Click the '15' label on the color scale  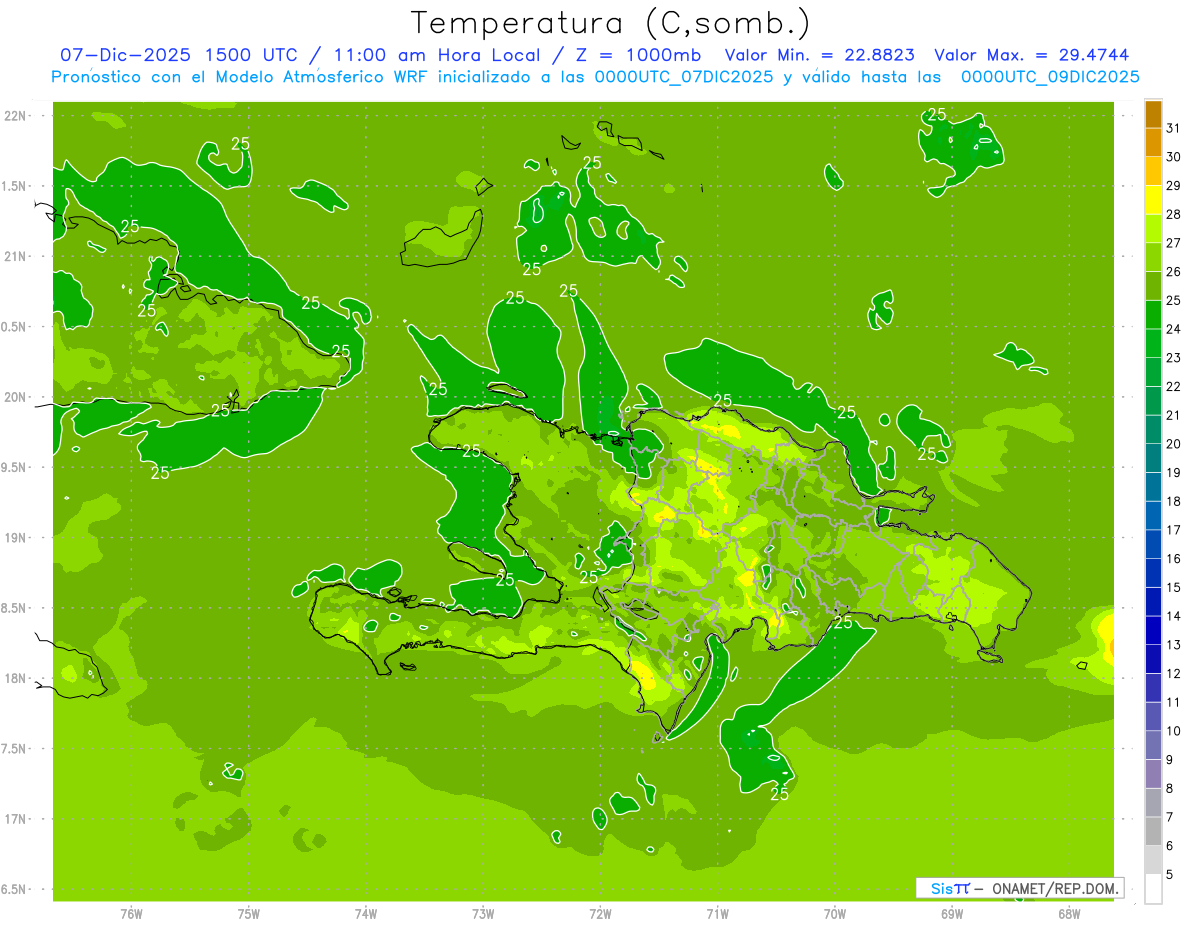1174,588
